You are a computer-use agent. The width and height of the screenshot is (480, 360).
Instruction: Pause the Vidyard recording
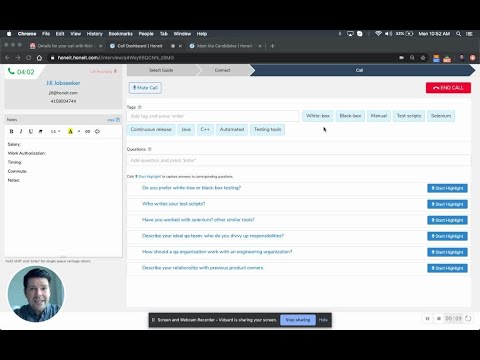click(x=427, y=319)
